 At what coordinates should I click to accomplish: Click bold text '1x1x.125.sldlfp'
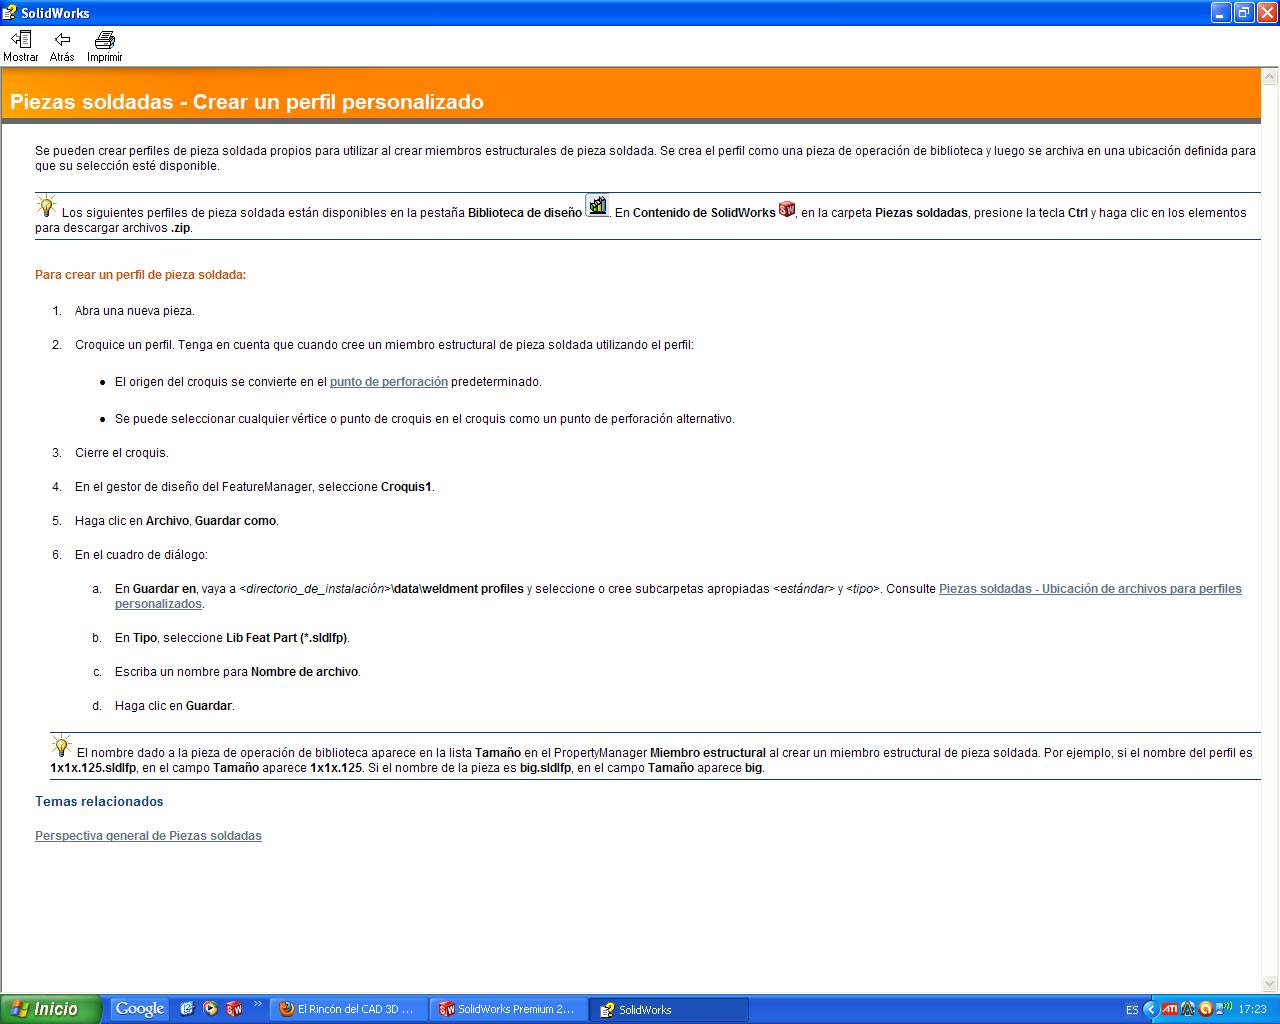(x=93, y=768)
